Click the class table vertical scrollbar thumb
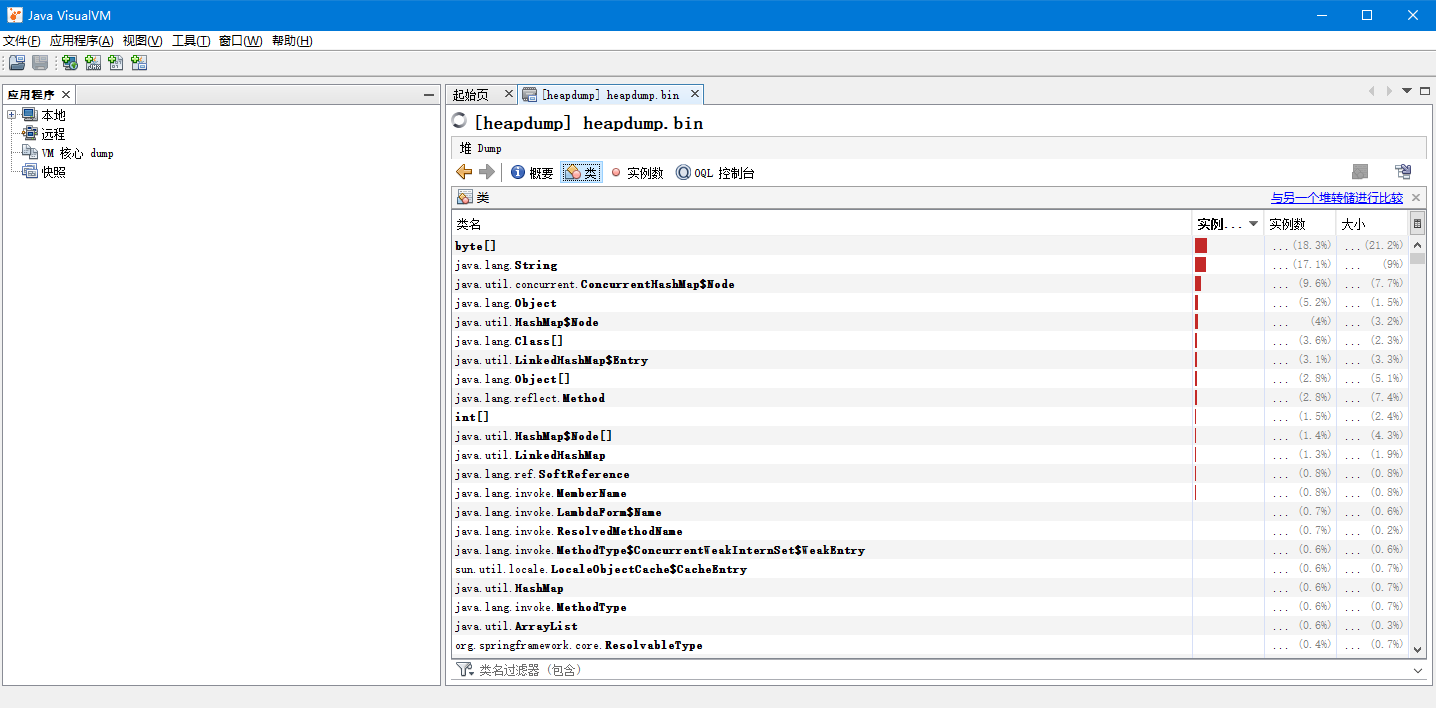 coord(1417,258)
